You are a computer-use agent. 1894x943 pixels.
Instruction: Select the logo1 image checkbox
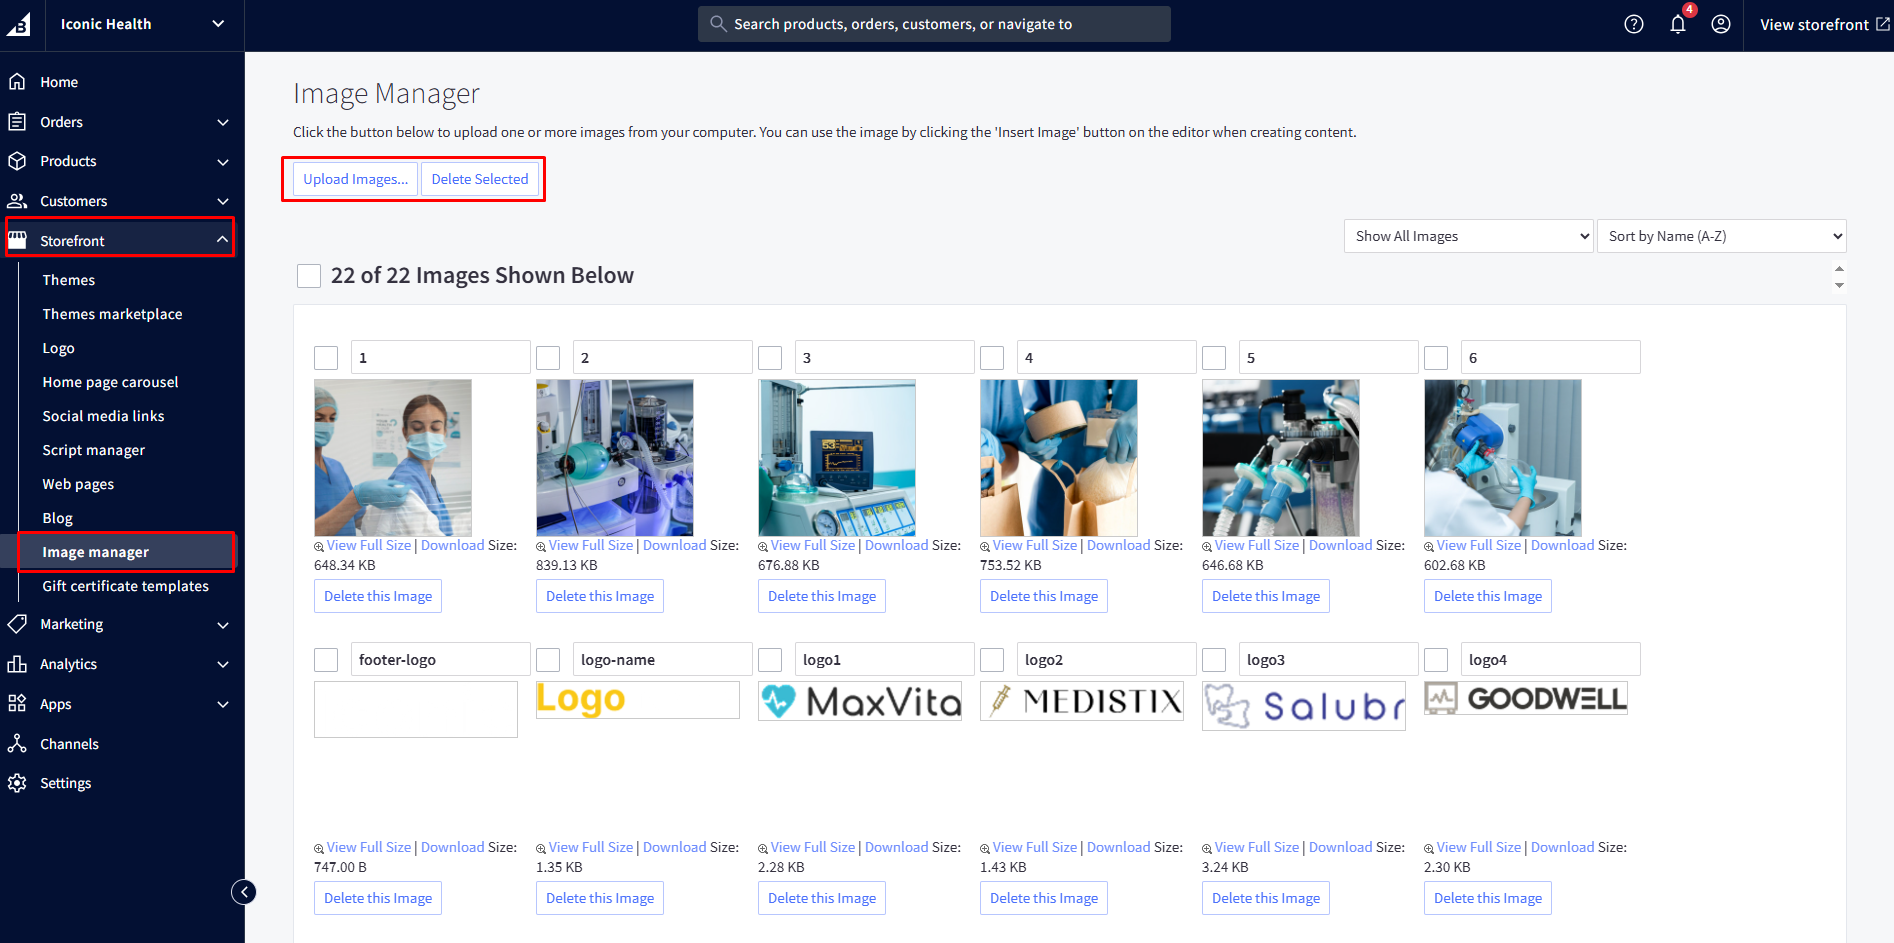770,660
